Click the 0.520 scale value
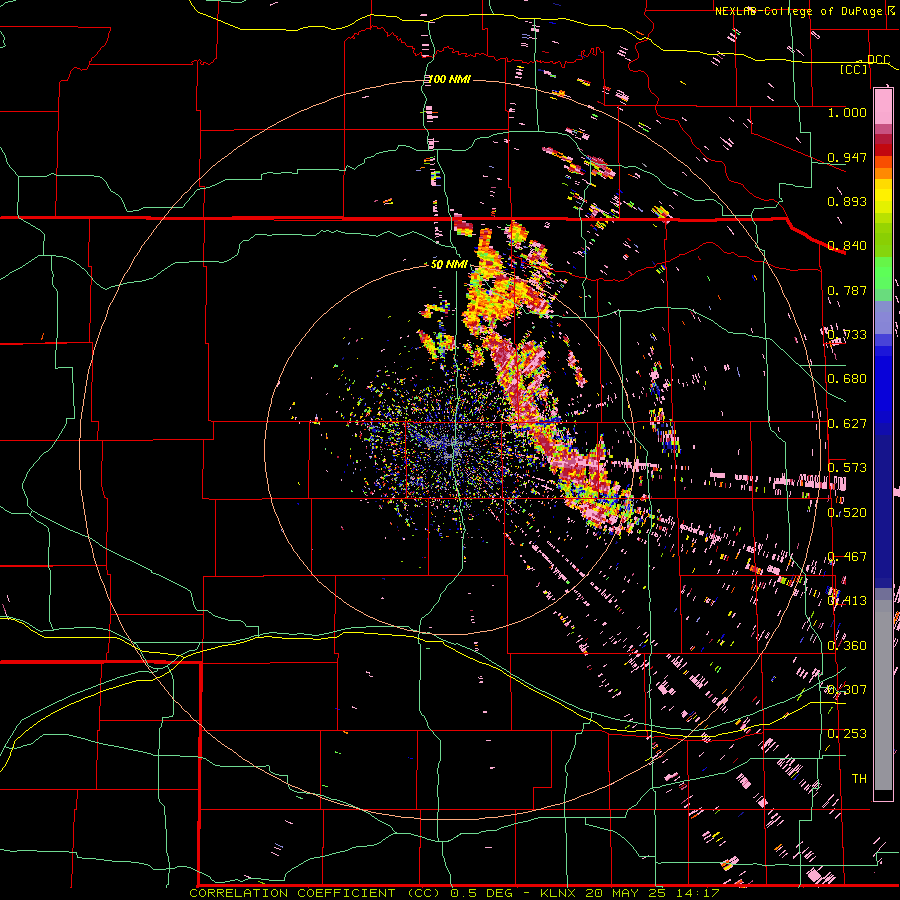The image size is (900, 900). click(x=847, y=513)
